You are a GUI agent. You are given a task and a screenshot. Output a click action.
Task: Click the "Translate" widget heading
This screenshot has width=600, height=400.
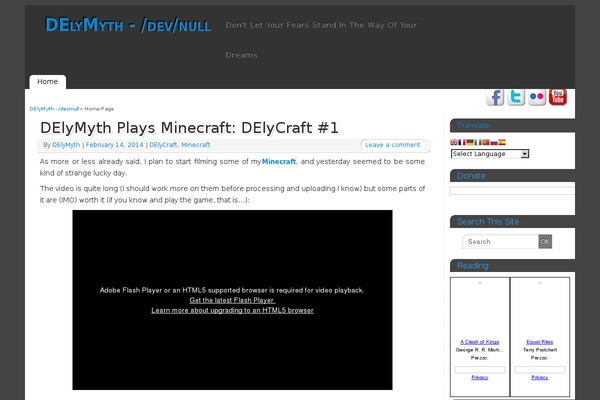coord(473,126)
